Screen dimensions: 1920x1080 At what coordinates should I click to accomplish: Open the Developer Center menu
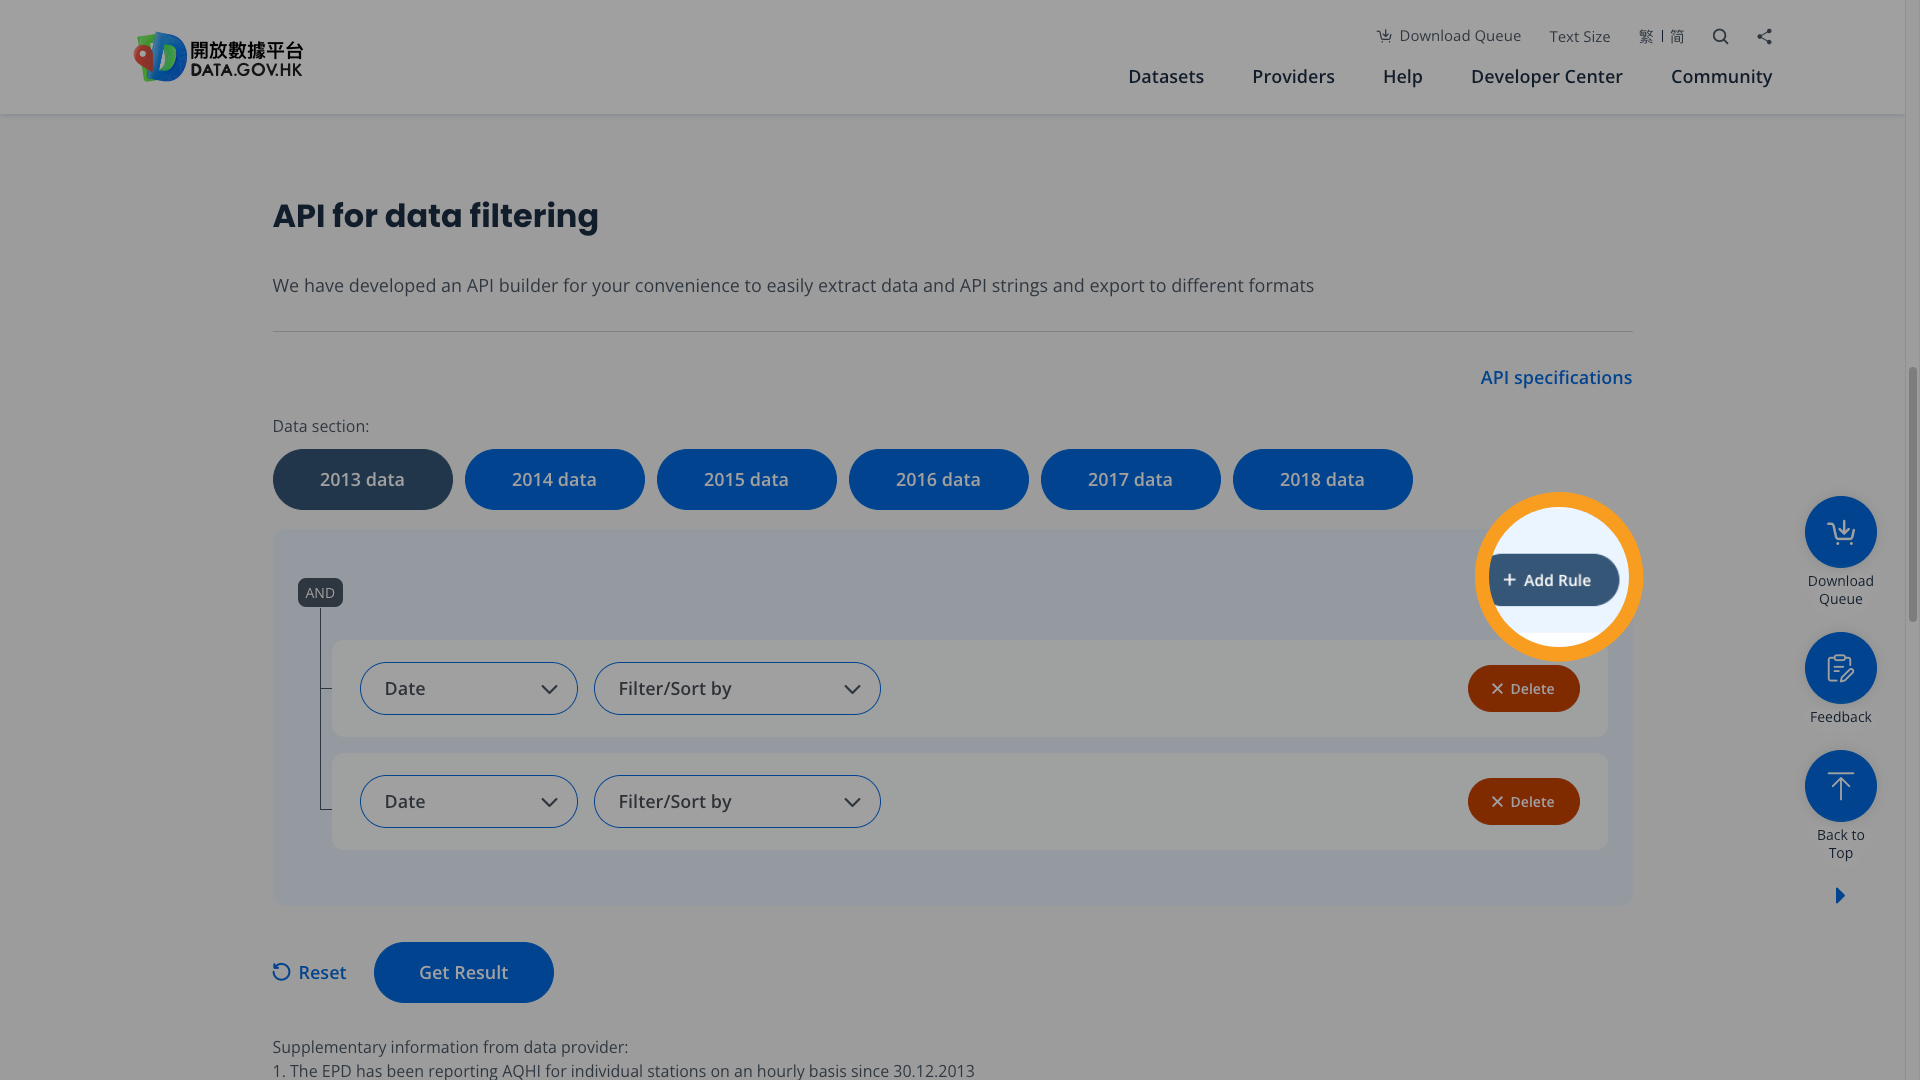pyautogui.click(x=1546, y=76)
